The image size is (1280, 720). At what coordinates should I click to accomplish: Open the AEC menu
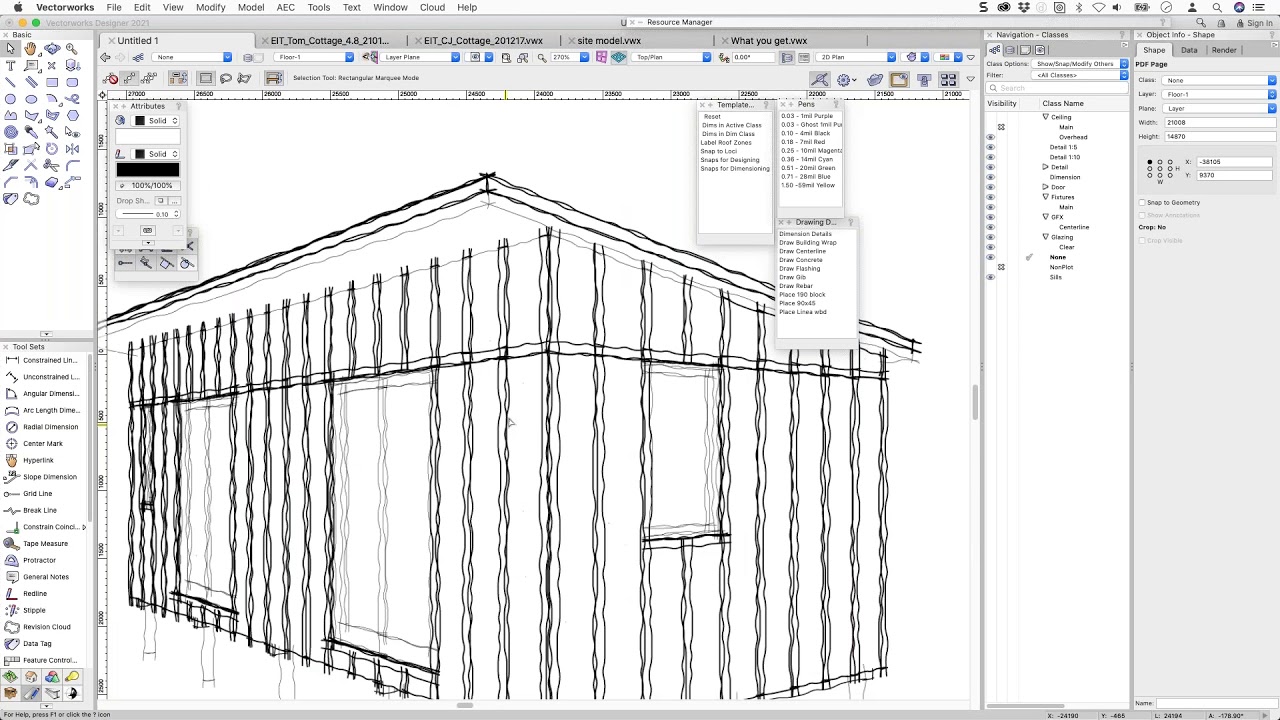coord(285,7)
